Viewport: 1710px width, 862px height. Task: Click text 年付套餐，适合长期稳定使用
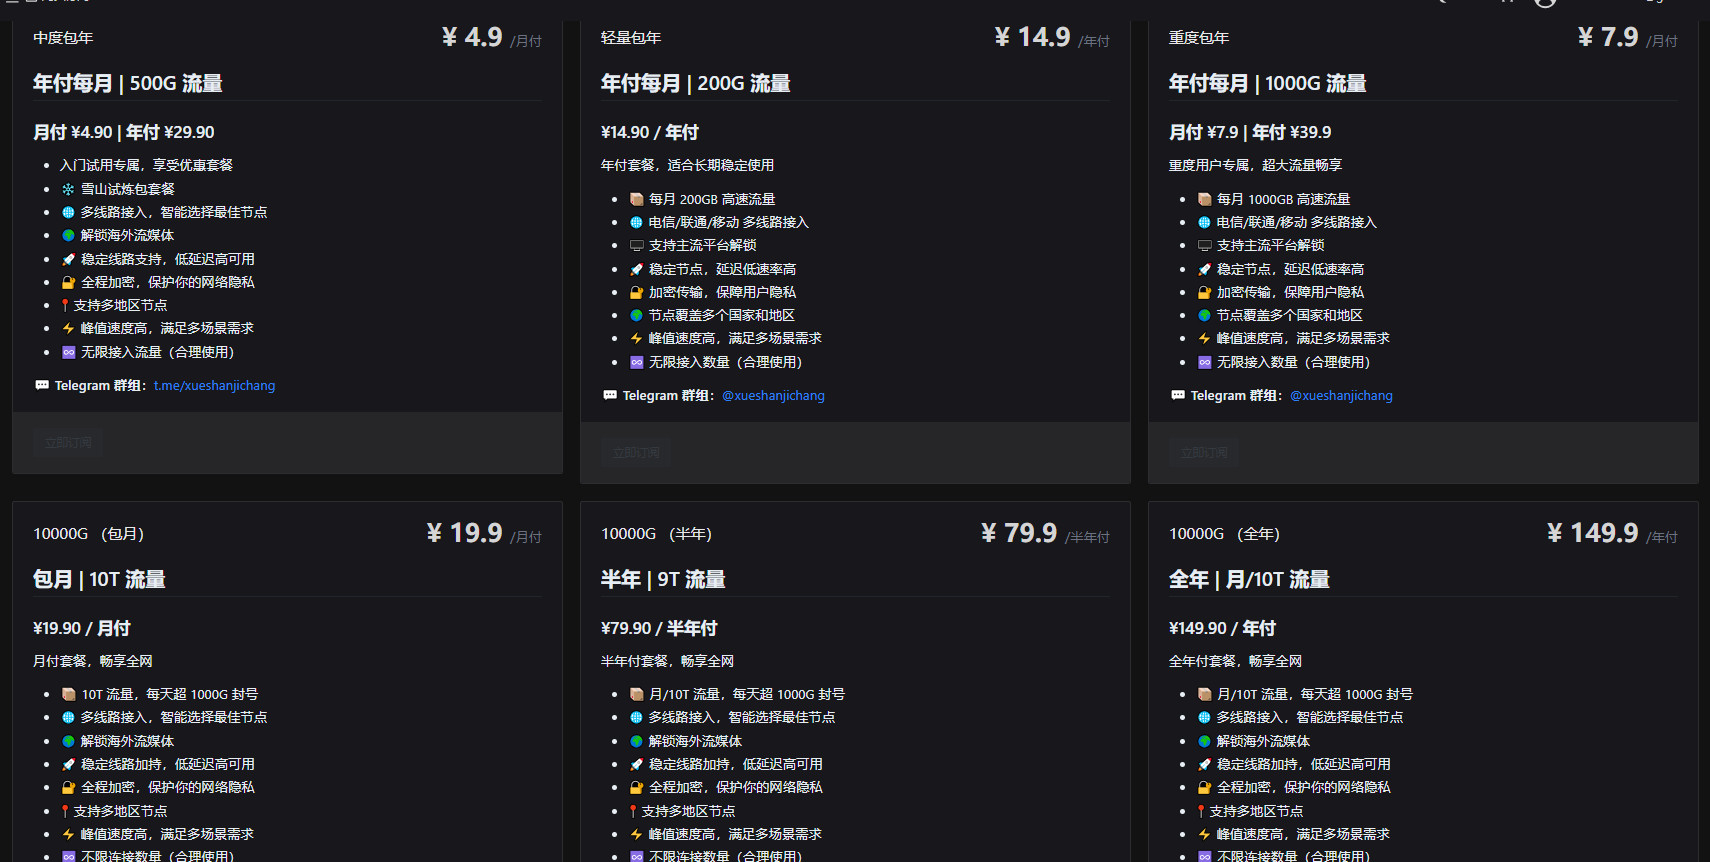point(687,165)
